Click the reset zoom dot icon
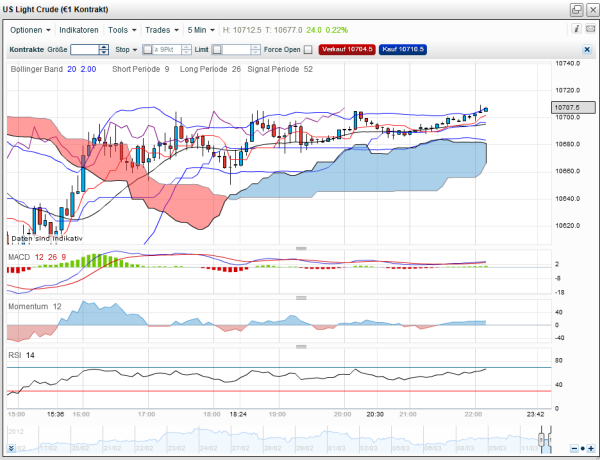Viewport: 600px width, 460px height. (x=582, y=447)
